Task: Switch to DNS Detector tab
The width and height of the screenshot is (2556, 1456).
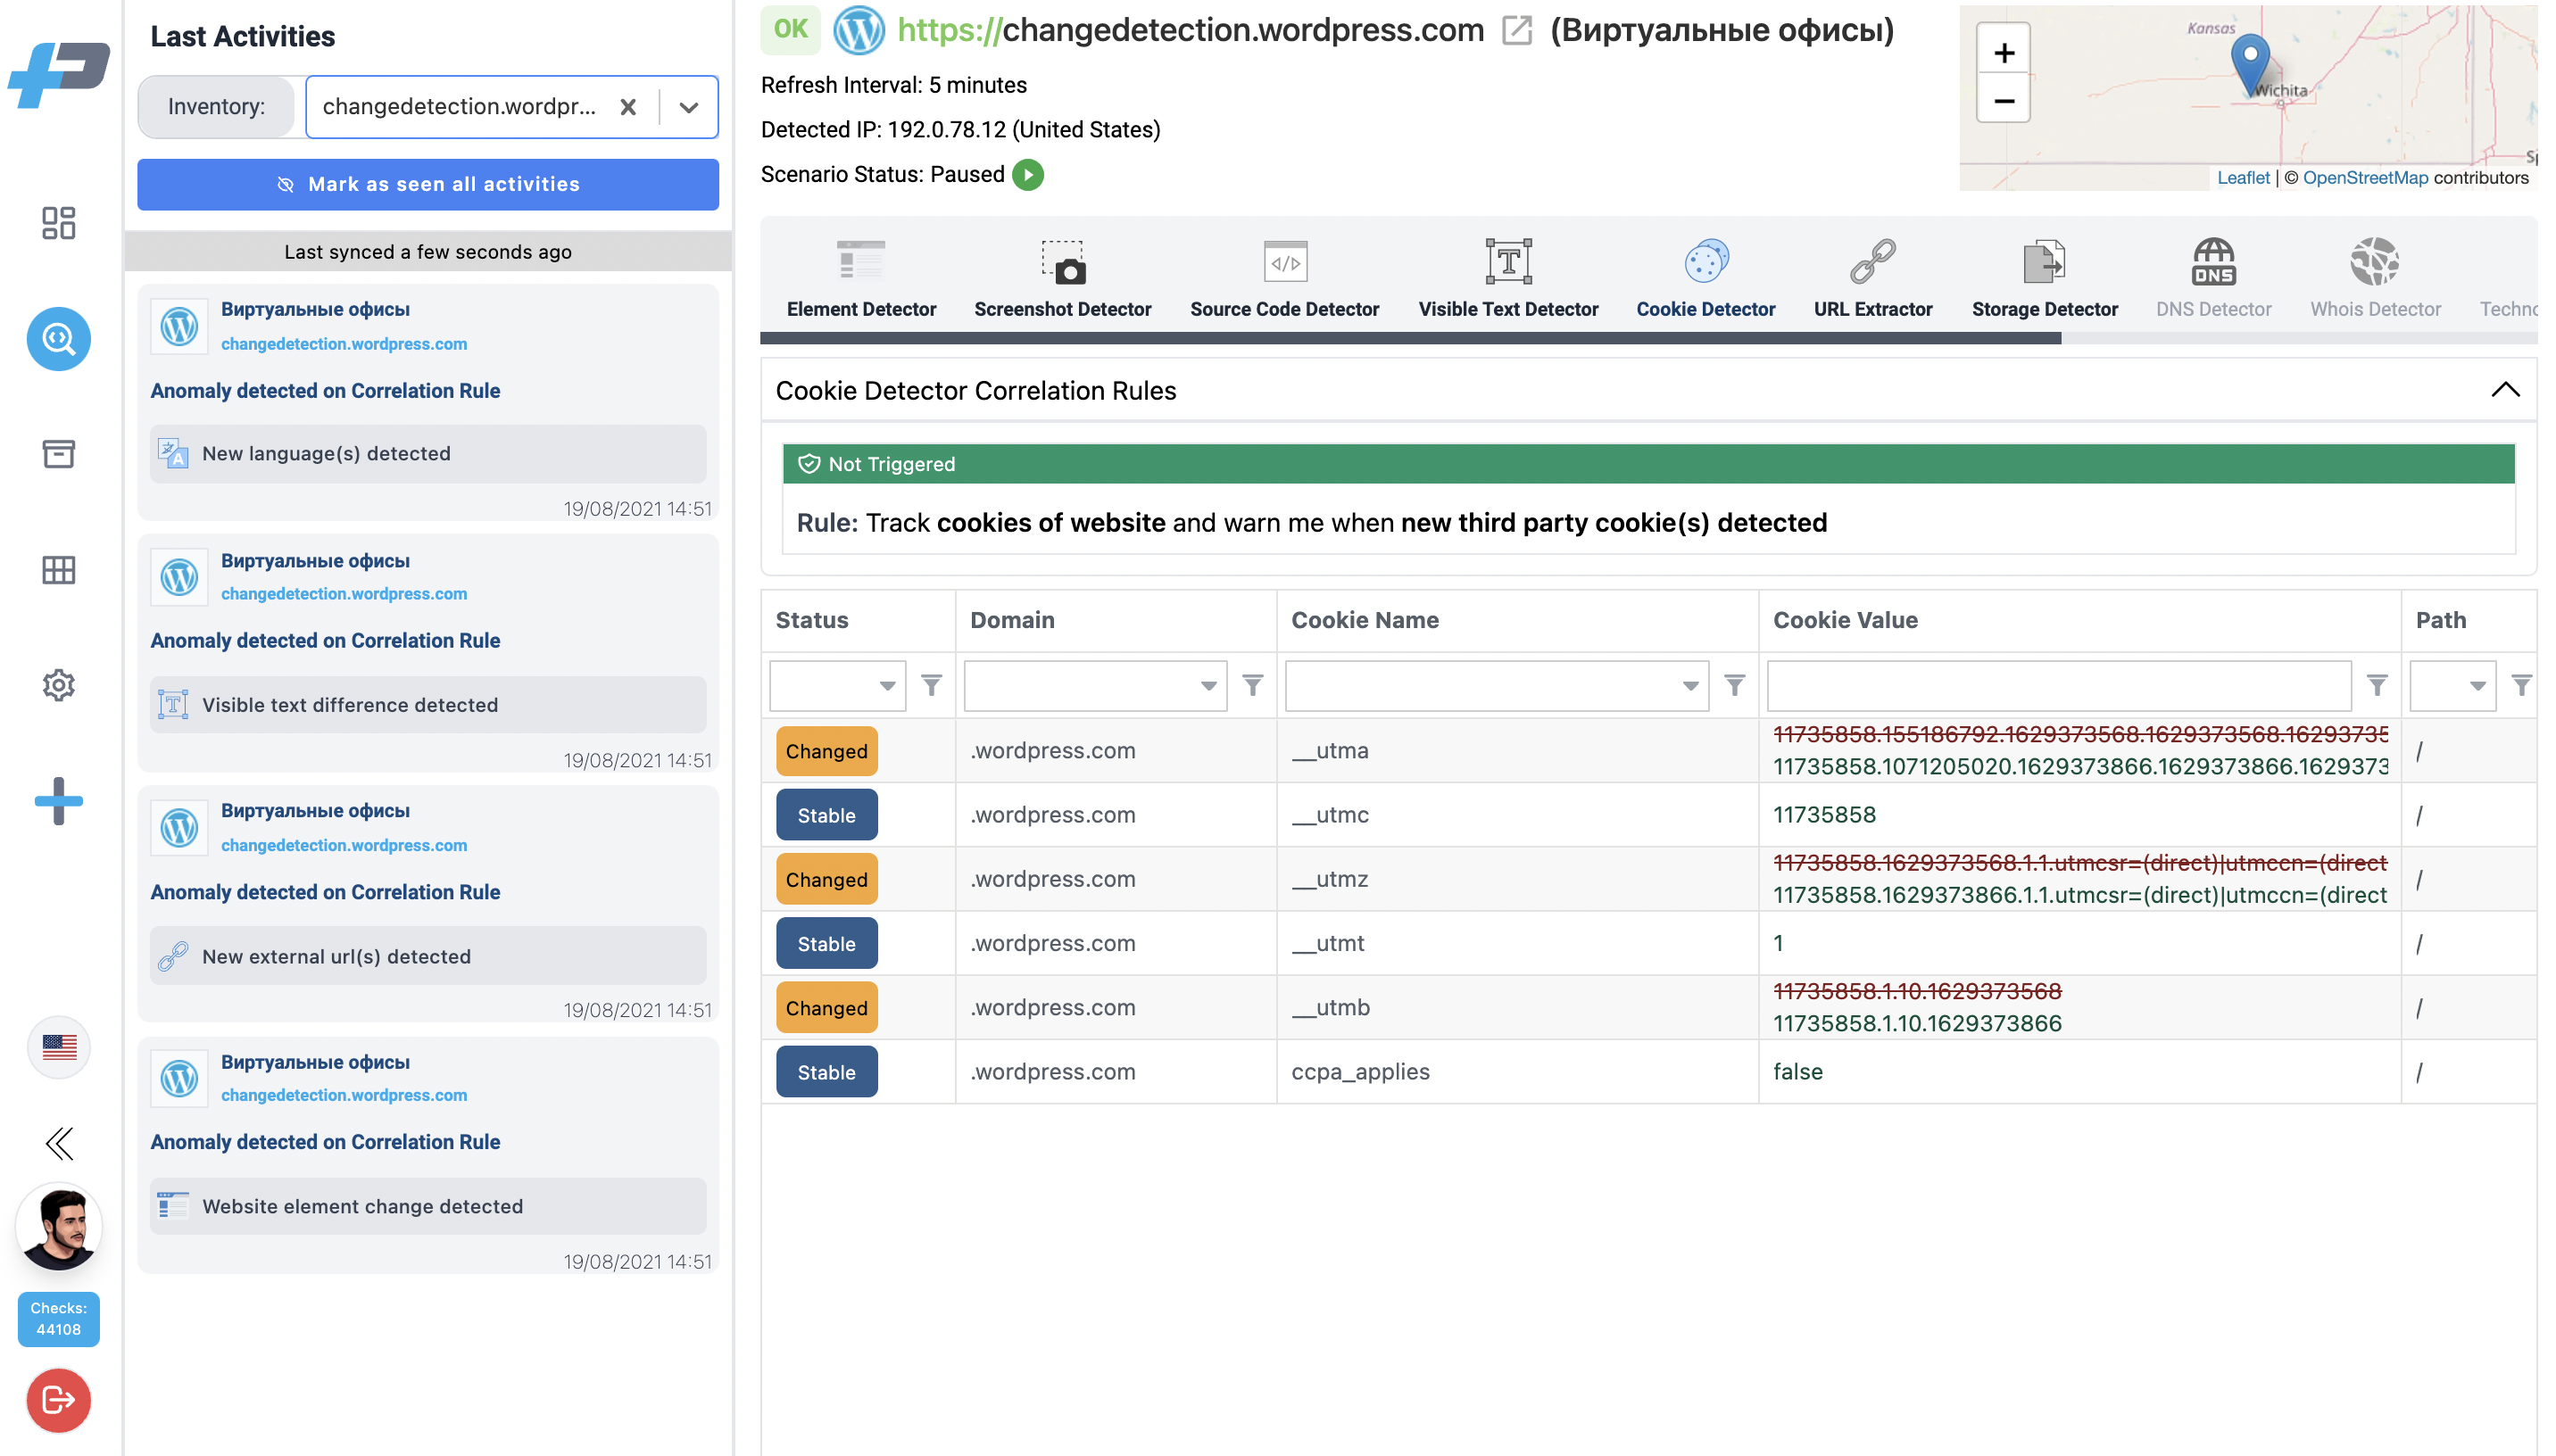Action: (2213, 279)
